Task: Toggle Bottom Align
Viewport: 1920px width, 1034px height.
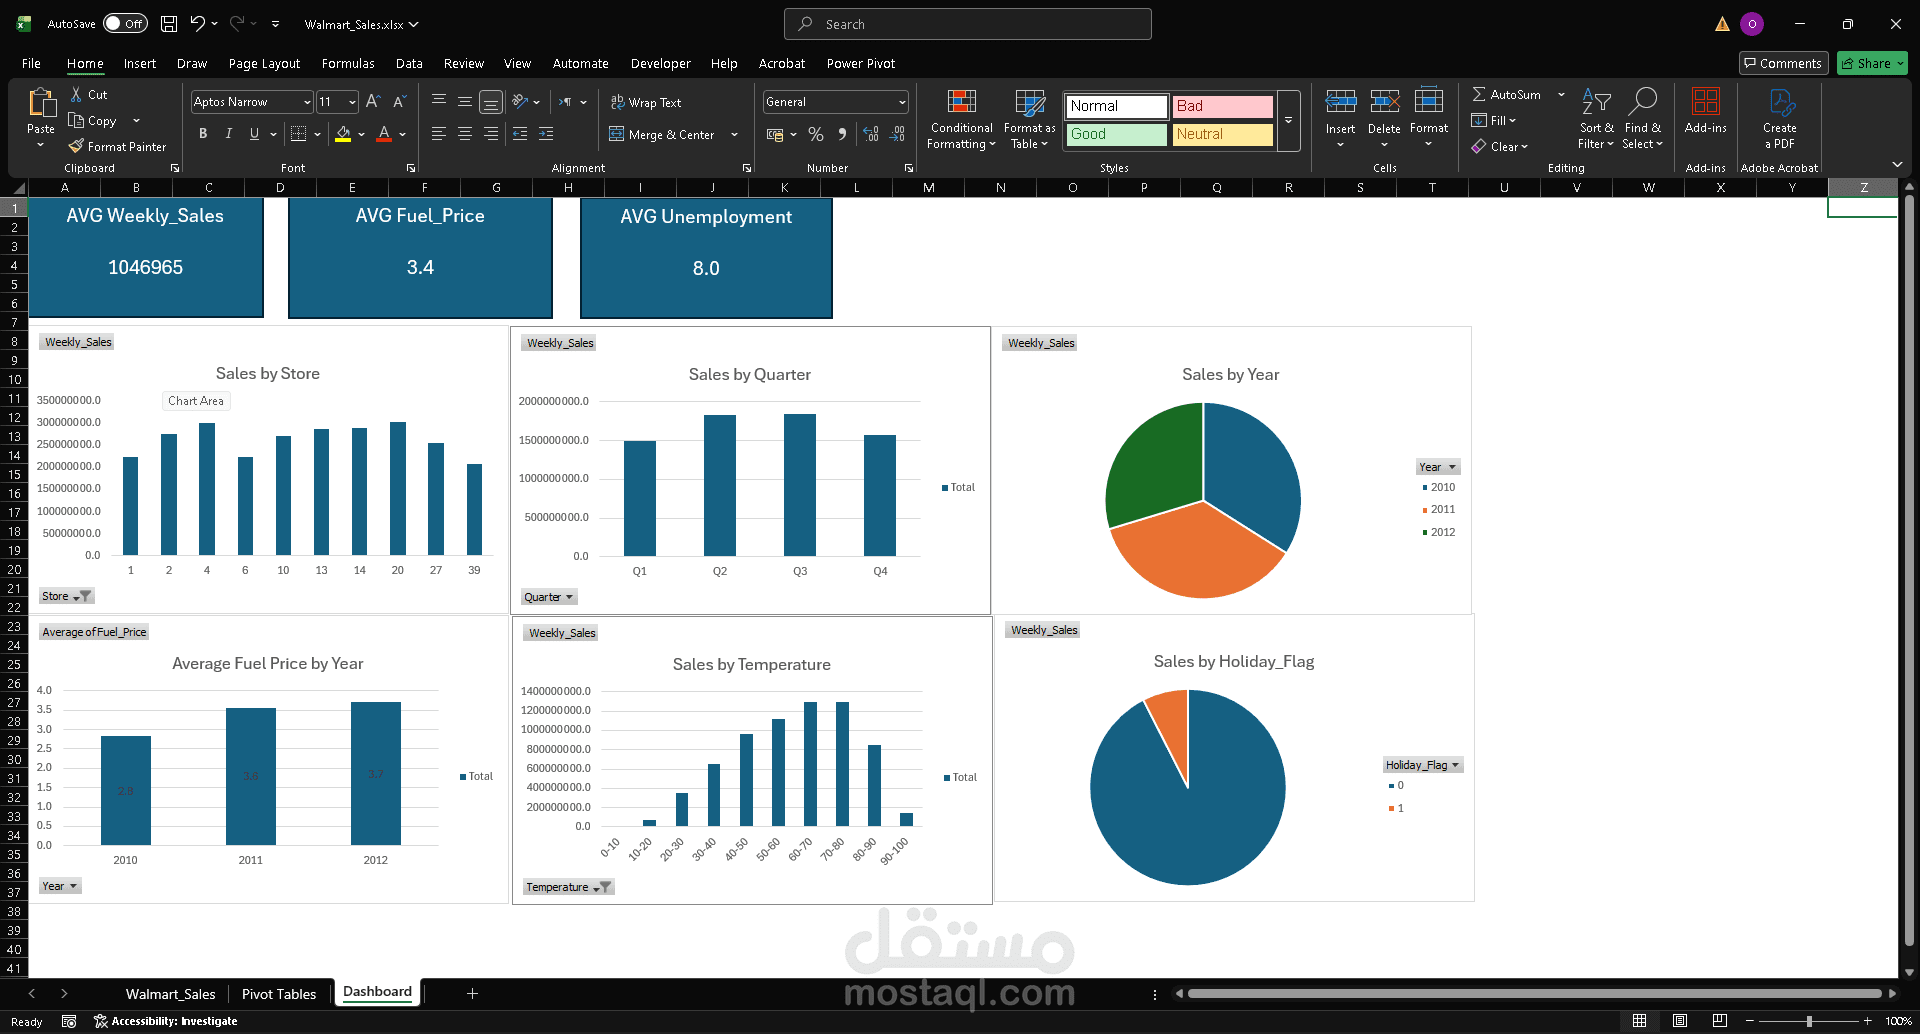Action: [491, 102]
